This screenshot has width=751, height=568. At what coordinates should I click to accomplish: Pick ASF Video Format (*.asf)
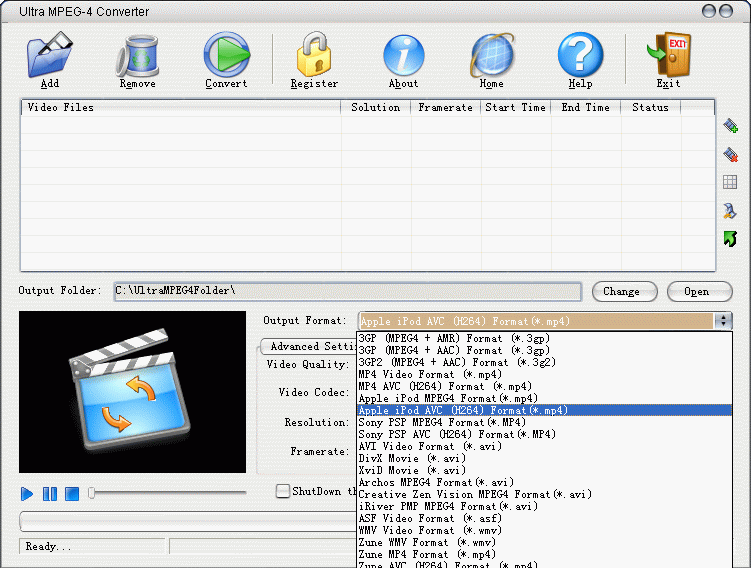545,518
